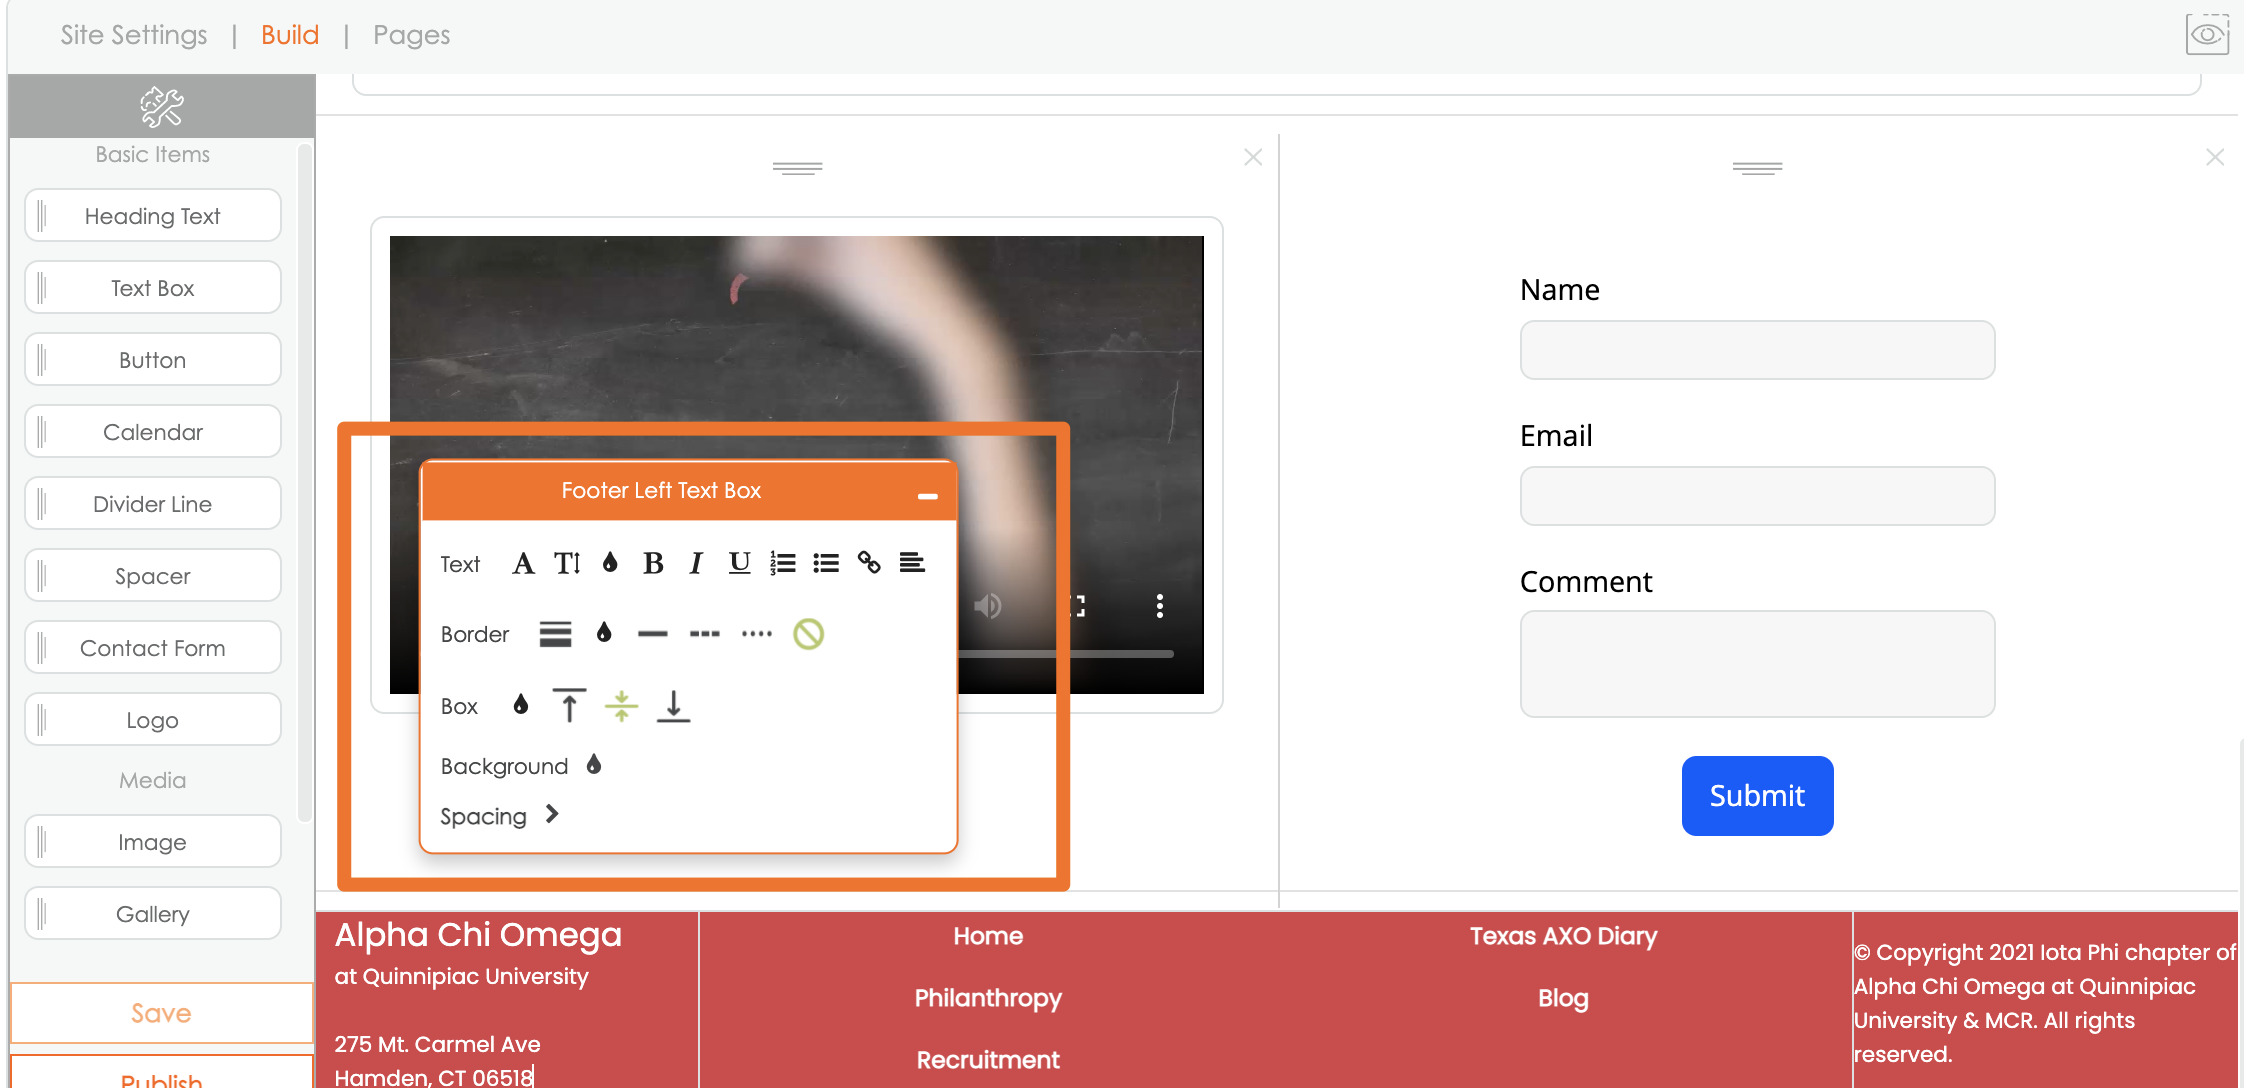Align box content to middle
2244x1088 pixels.
pos(621,706)
